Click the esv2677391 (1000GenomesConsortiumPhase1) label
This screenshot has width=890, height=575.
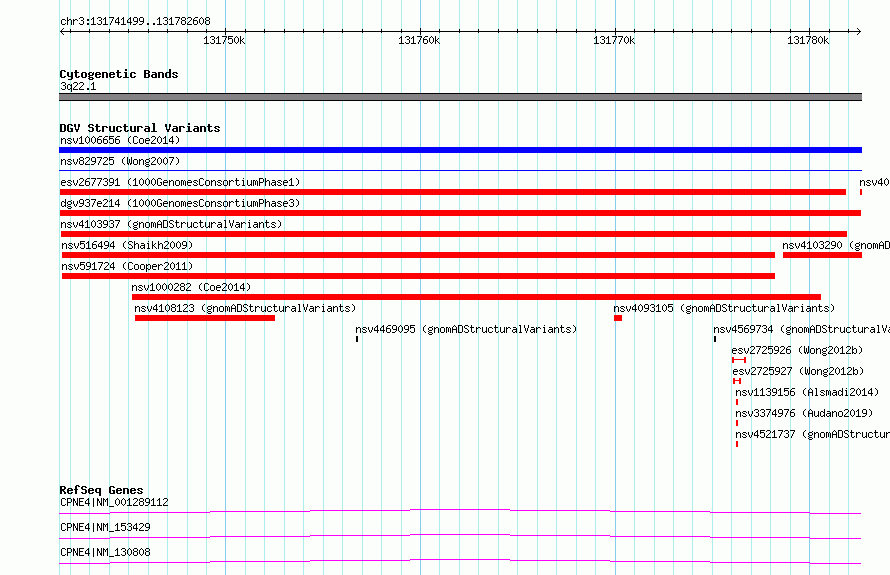click(x=180, y=182)
